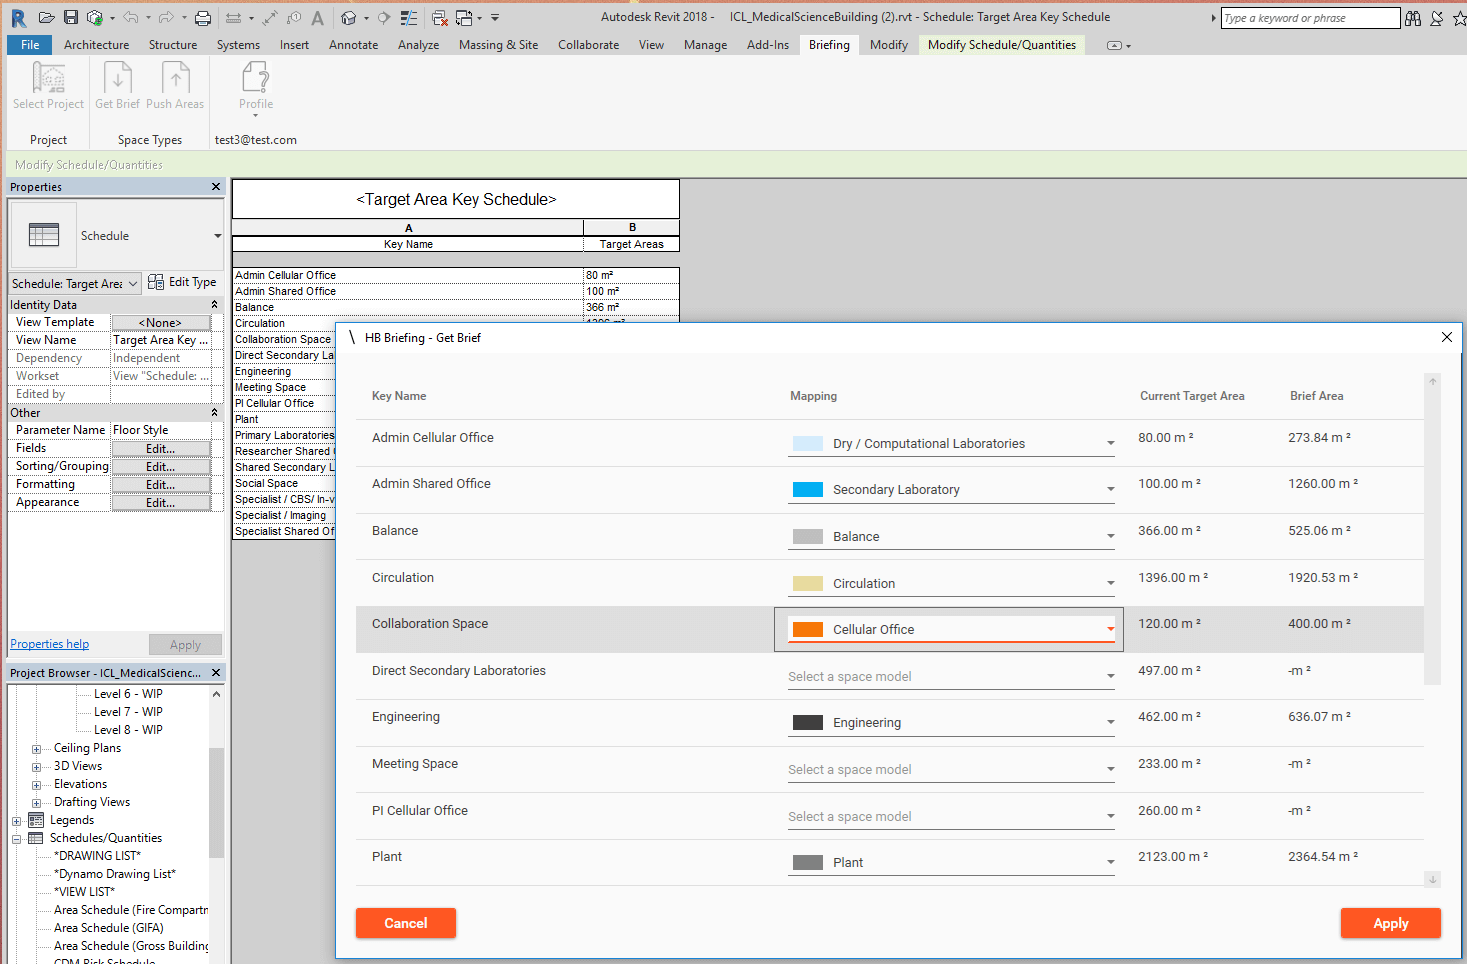The image size is (1467, 964).
Task: Click the binoculars search icon
Action: (1413, 18)
